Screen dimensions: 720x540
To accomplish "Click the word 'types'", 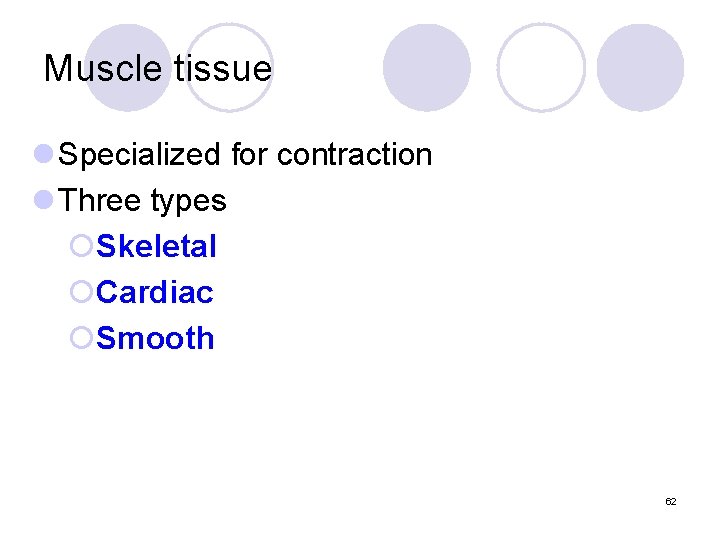I will (188, 201).
